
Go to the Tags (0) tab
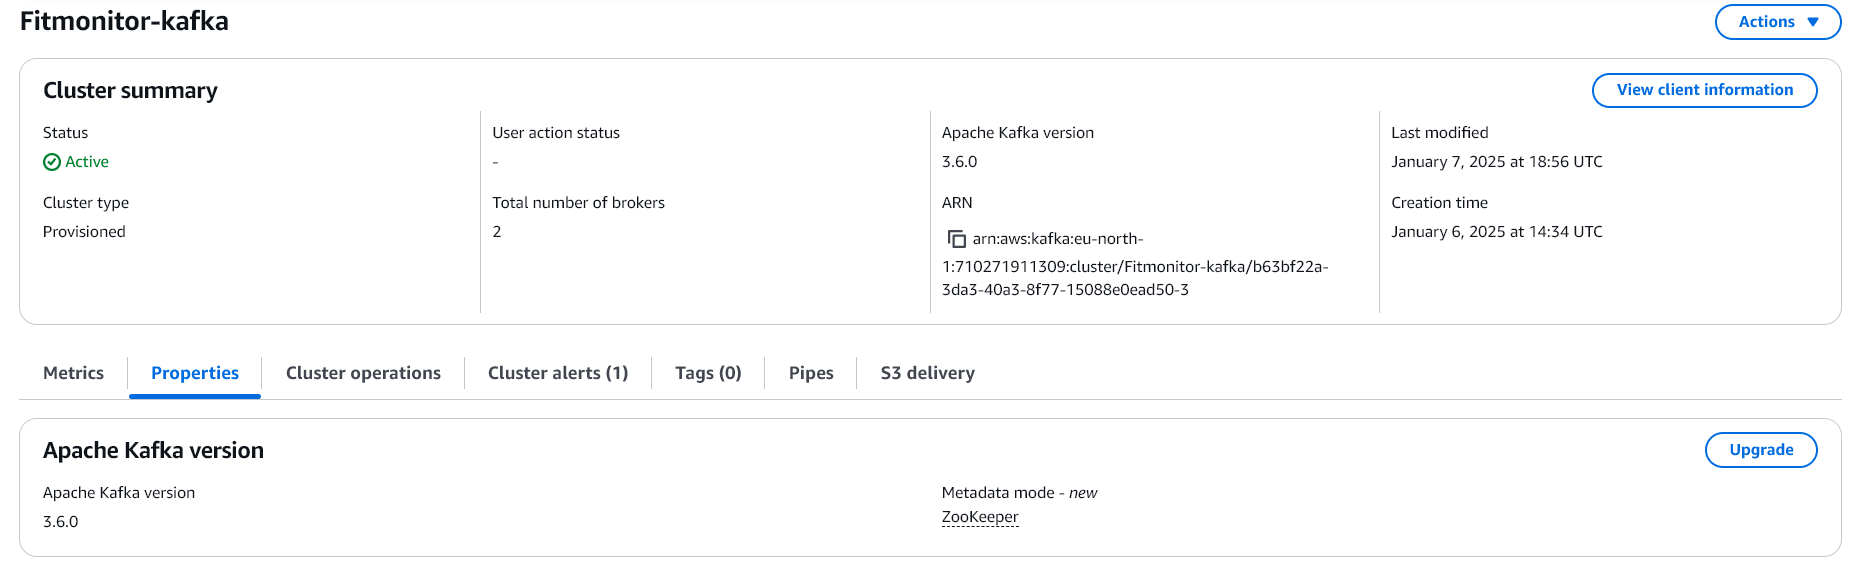pos(708,373)
